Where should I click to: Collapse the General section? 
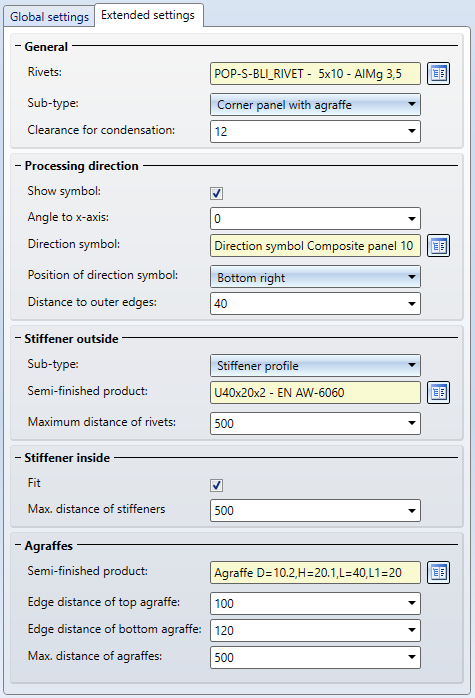pos(18,46)
